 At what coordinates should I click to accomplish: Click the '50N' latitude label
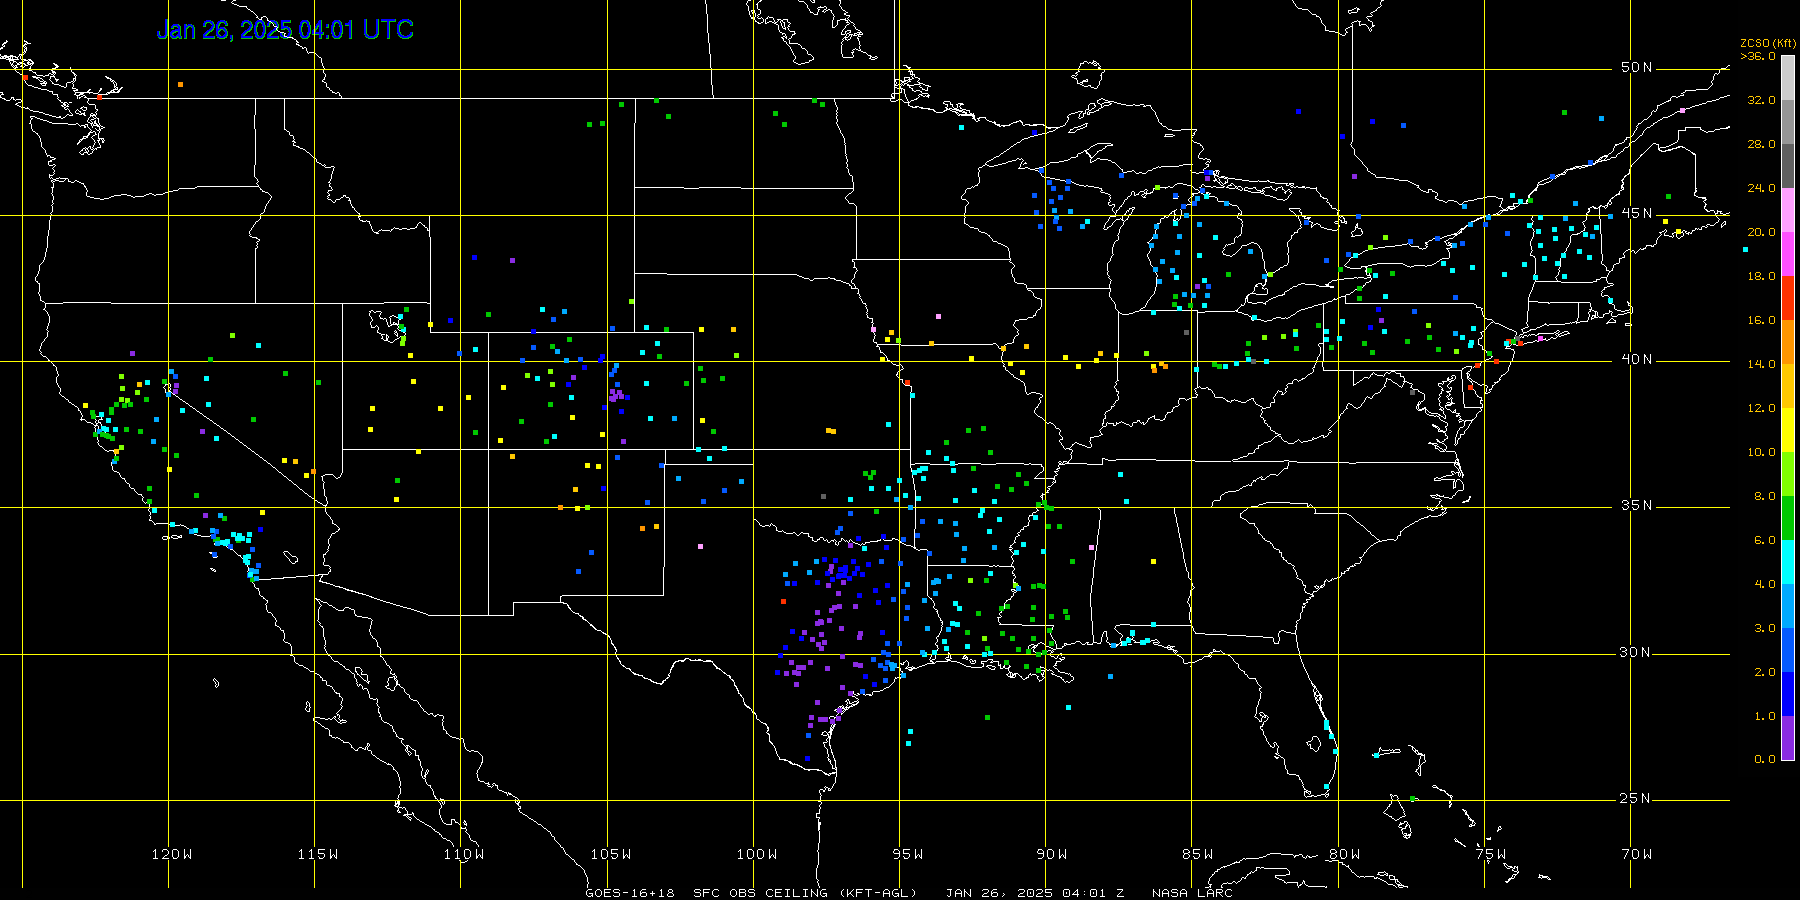(1637, 68)
